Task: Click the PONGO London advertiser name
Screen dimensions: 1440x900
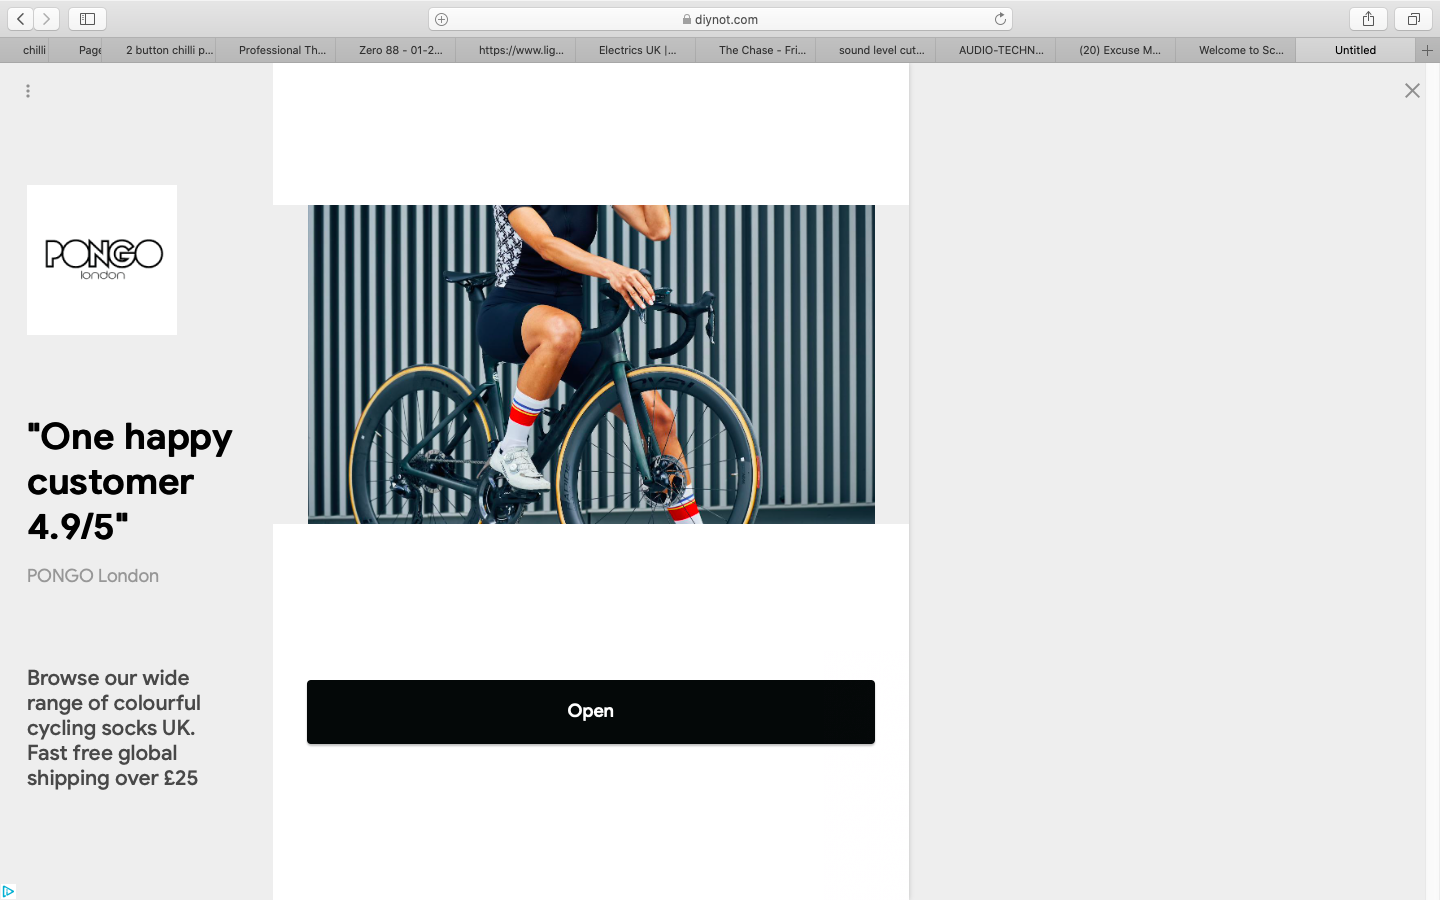Action: pyautogui.click(x=93, y=576)
